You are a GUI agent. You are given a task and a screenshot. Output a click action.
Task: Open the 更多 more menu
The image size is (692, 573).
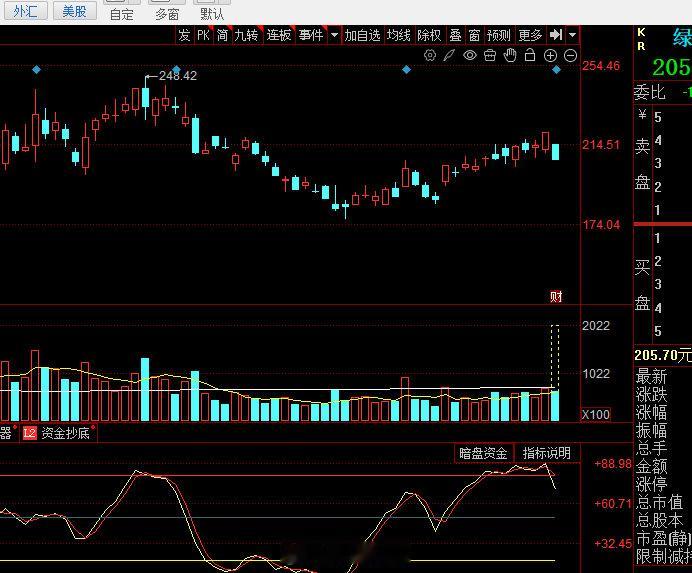[x=530, y=35]
